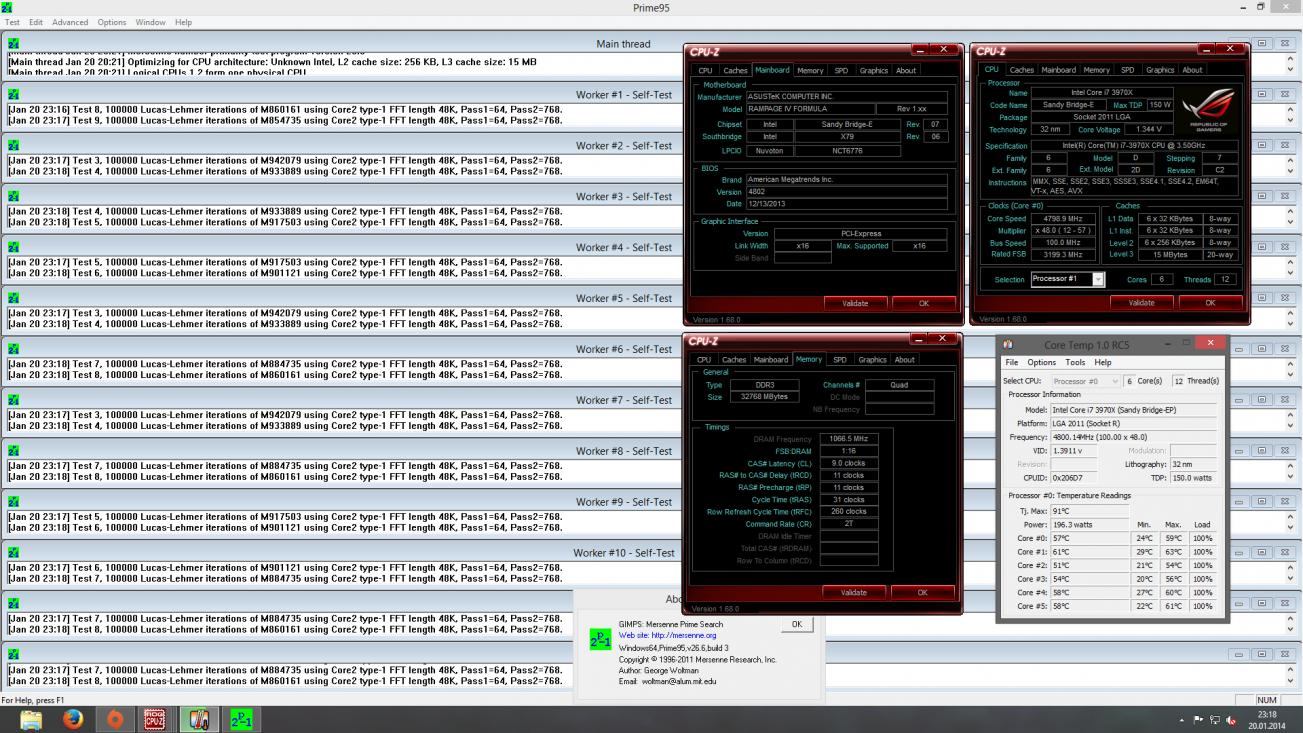
Task: Open Prime95 Options menu
Action: click(x=112, y=22)
